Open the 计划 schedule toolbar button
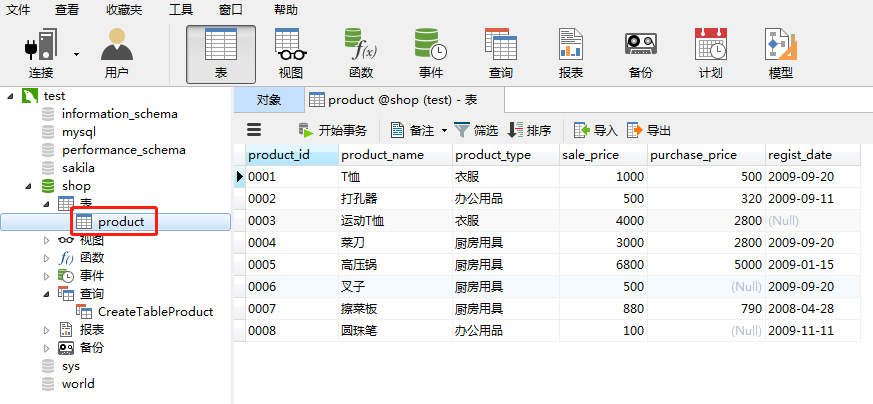This screenshot has width=873, height=404. coord(710,54)
